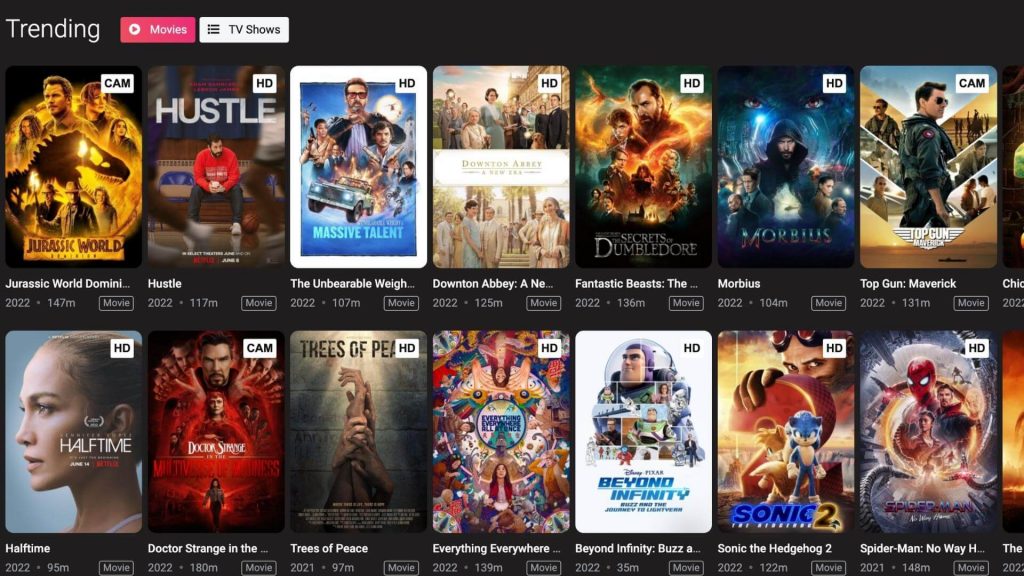Click the 'Hustle' title link
This screenshot has width=1024, height=576.
coord(165,283)
